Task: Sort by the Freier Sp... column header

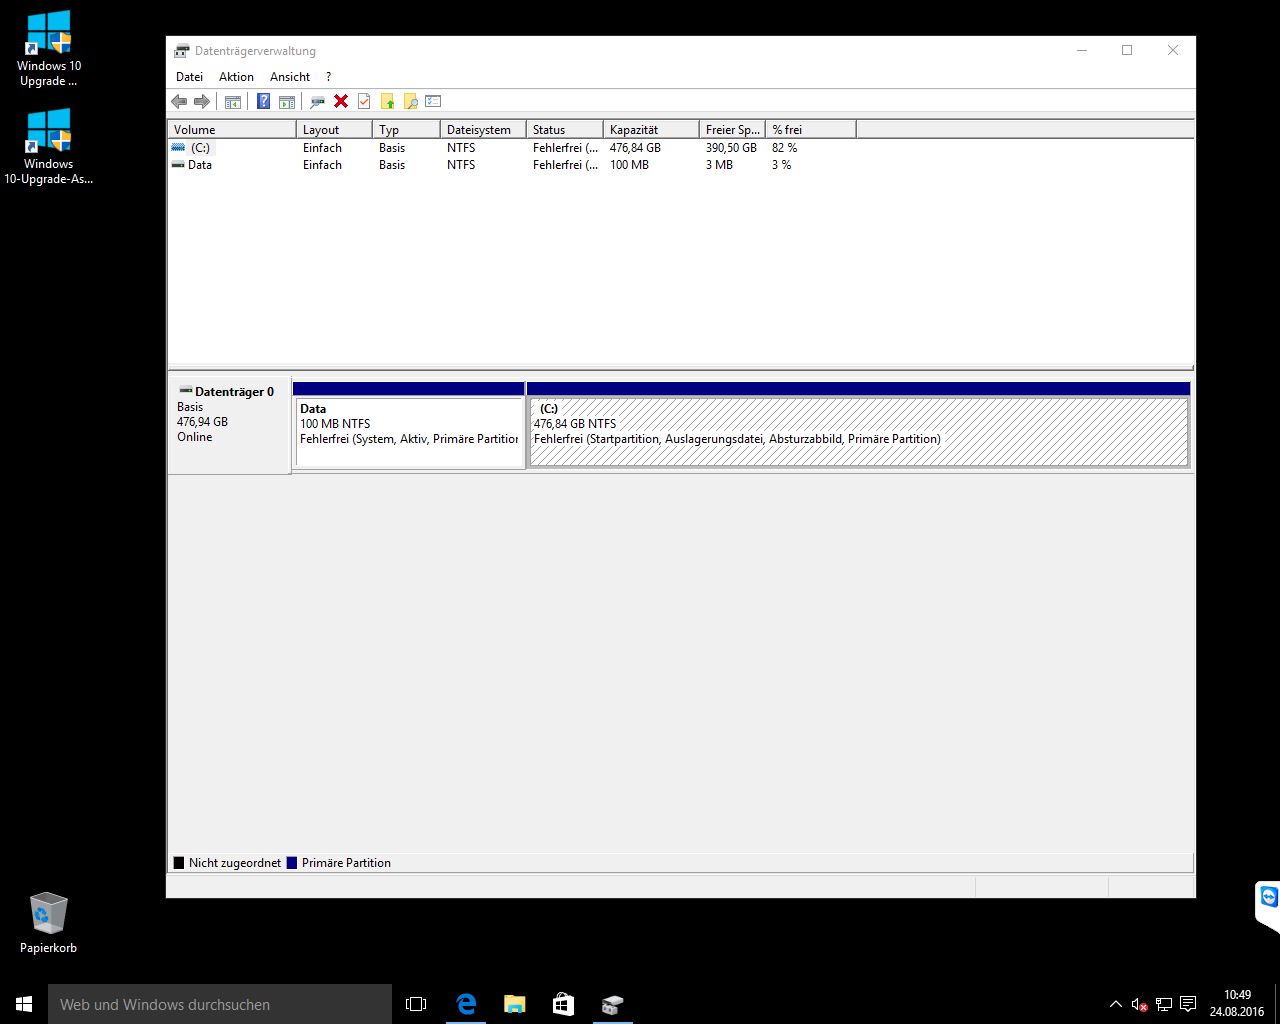Action: click(x=732, y=130)
